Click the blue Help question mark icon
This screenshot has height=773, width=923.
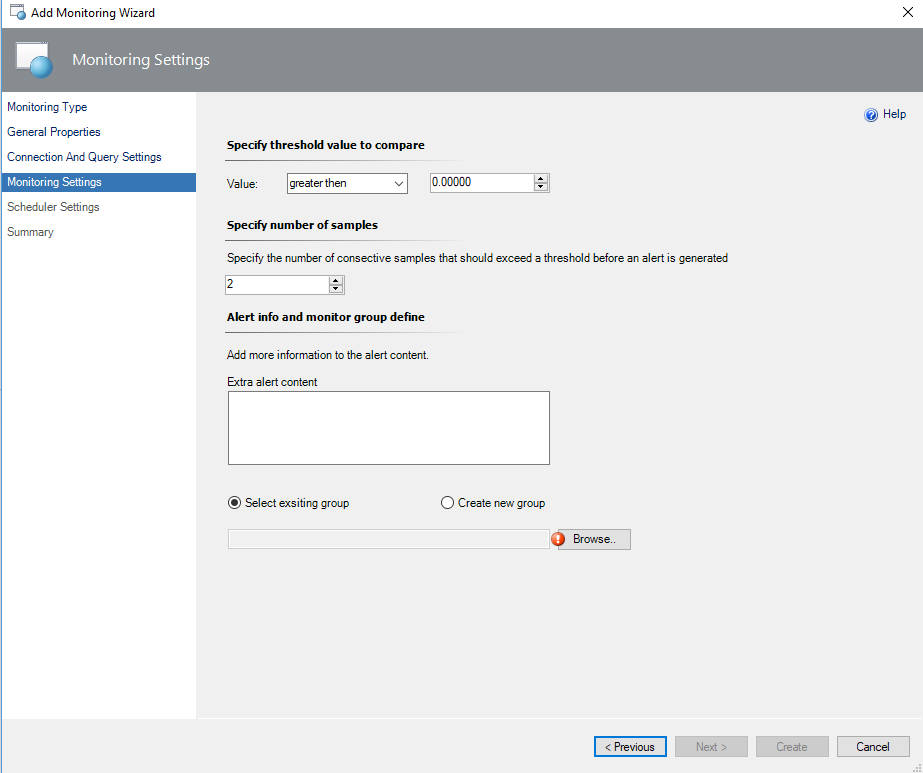871,115
